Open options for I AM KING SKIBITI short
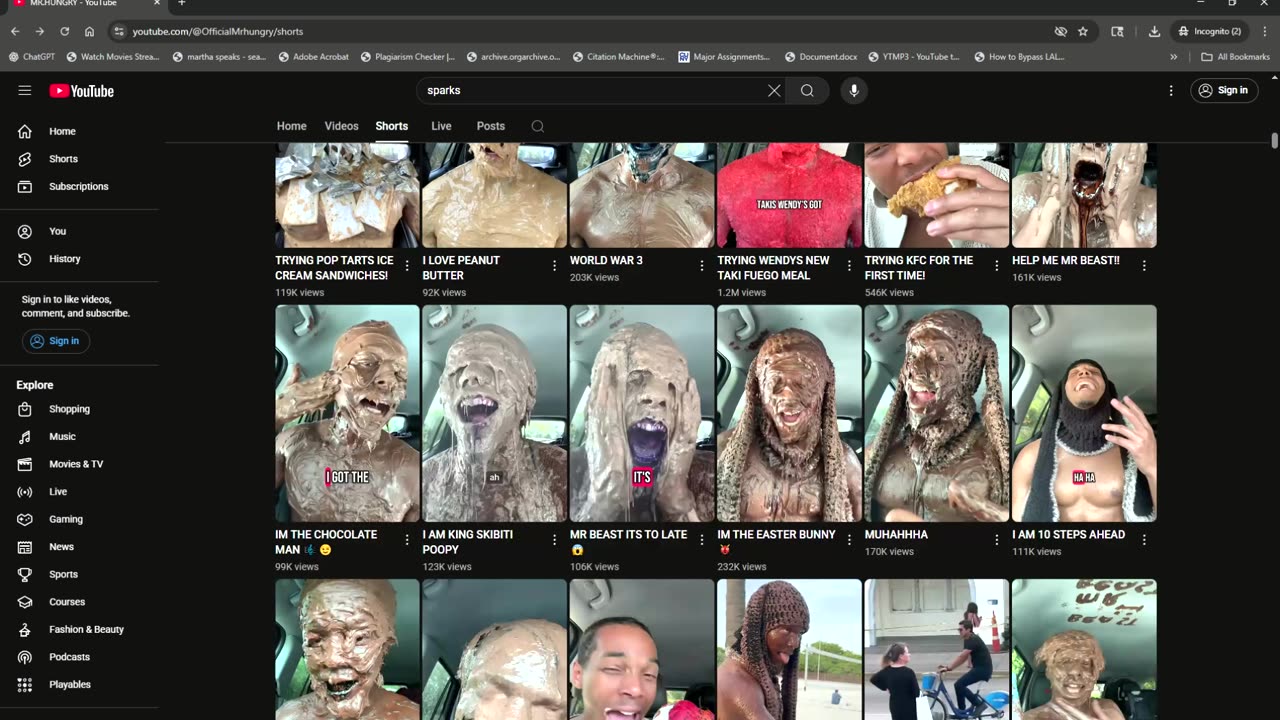This screenshot has width=1280, height=720. (x=554, y=540)
